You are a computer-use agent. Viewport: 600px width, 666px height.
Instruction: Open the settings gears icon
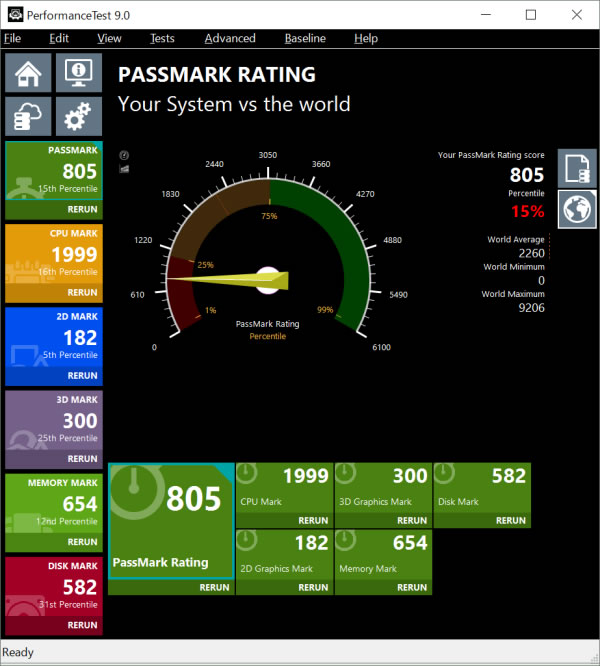click(x=79, y=116)
